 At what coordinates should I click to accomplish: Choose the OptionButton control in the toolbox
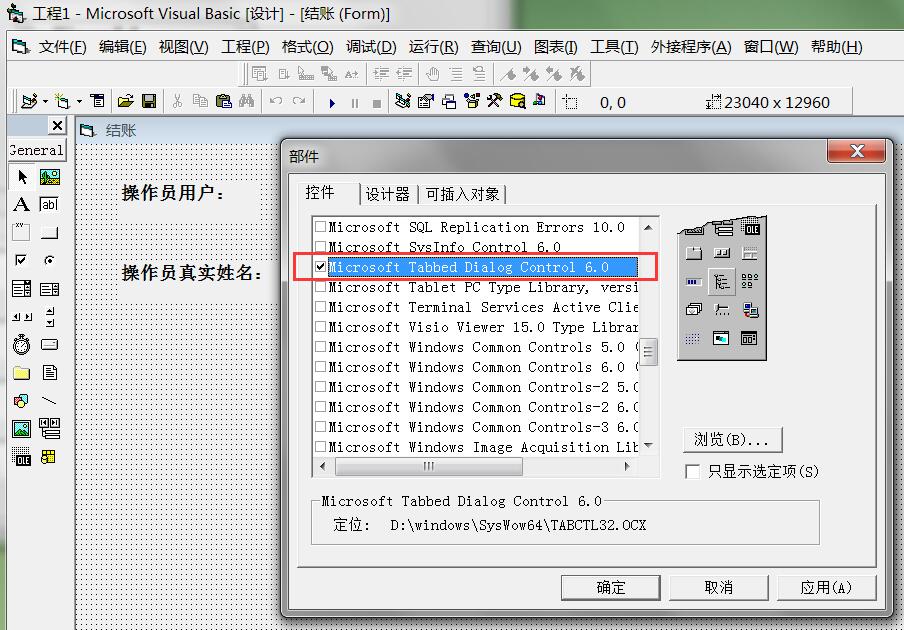tap(49, 260)
